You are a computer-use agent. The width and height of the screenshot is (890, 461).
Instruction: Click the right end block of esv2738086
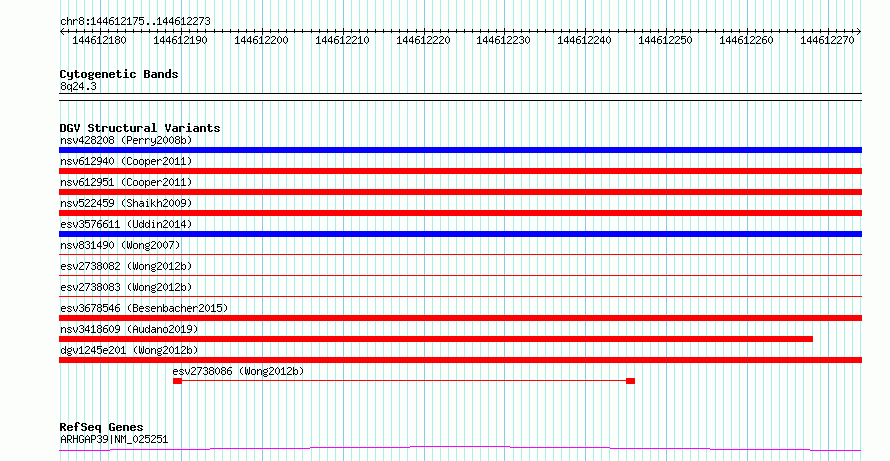point(631,381)
